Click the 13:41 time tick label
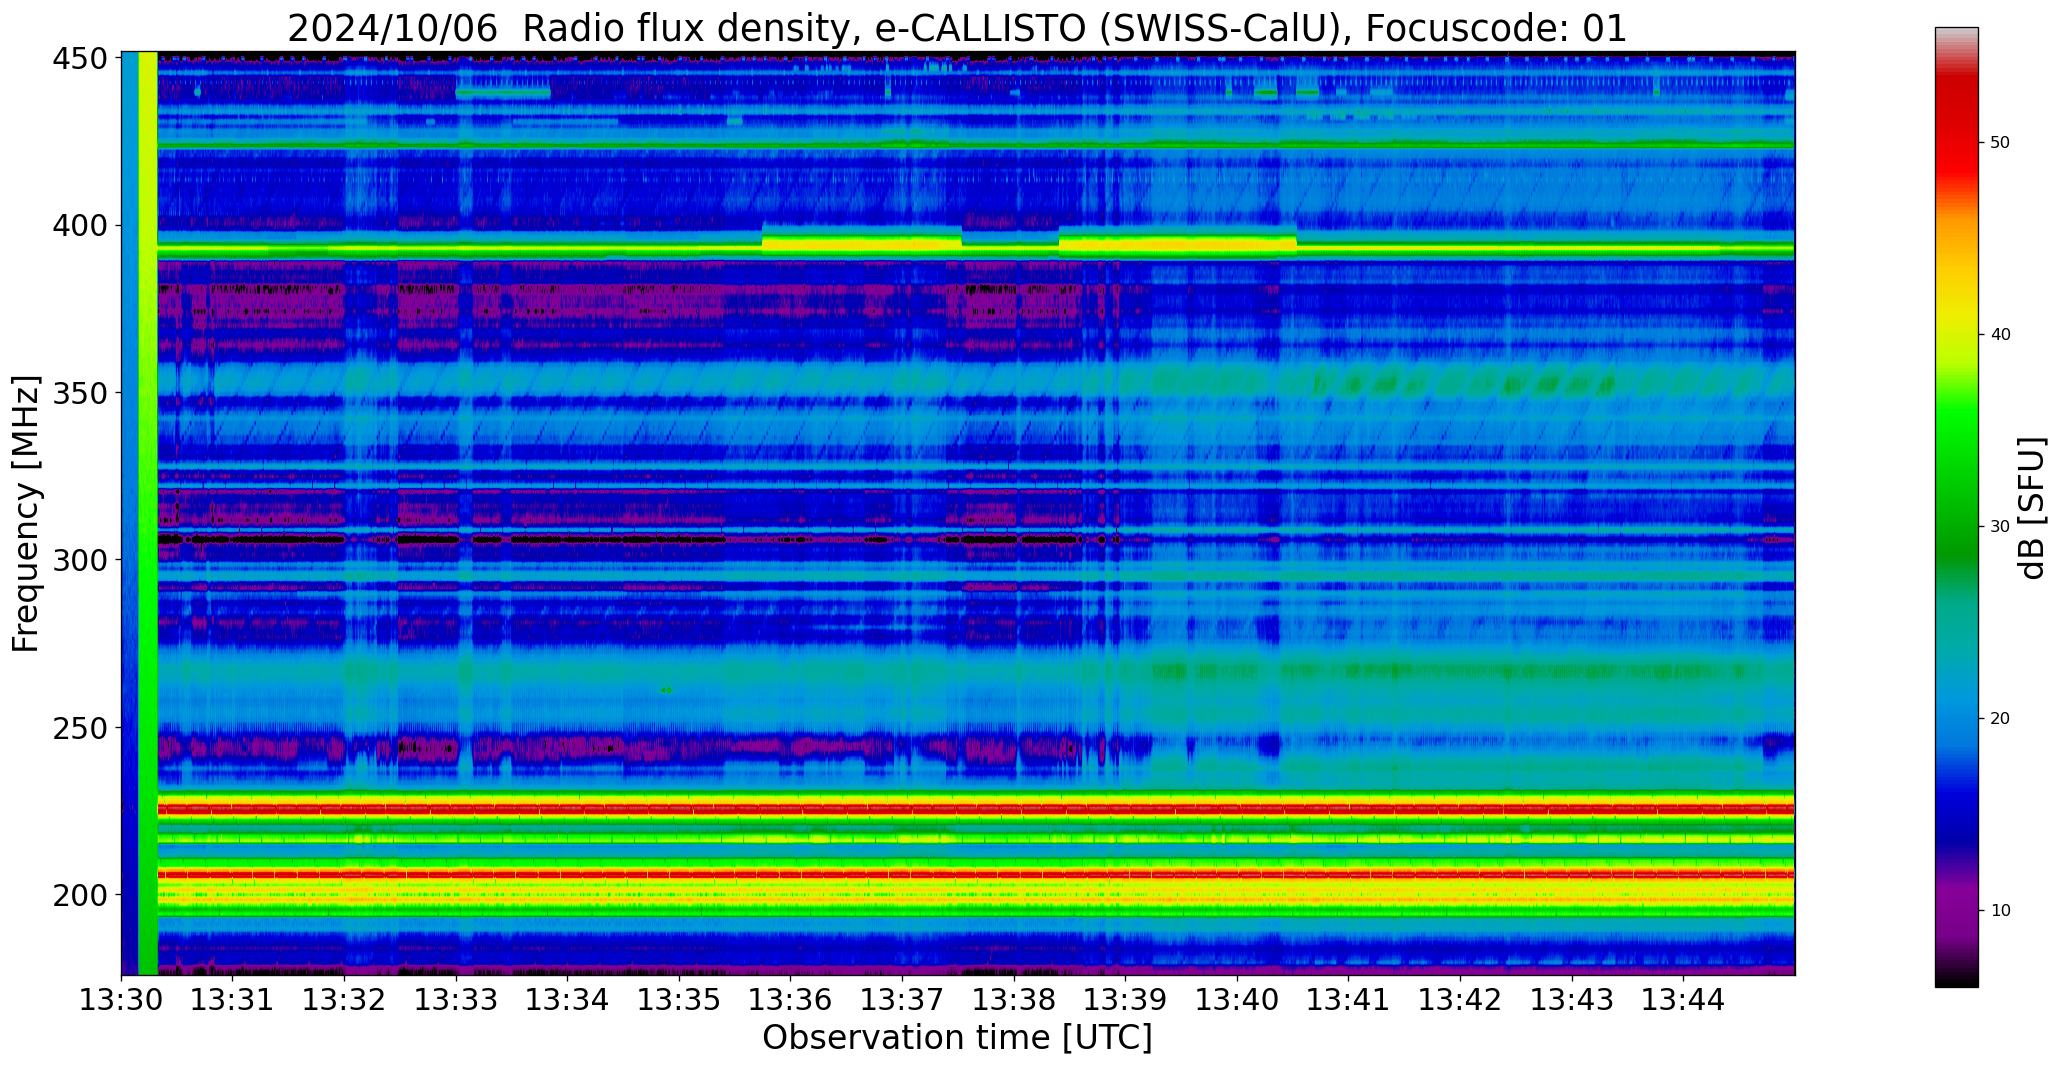The height and width of the screenshot is (1067, 2062). (x=1348, y=999)
